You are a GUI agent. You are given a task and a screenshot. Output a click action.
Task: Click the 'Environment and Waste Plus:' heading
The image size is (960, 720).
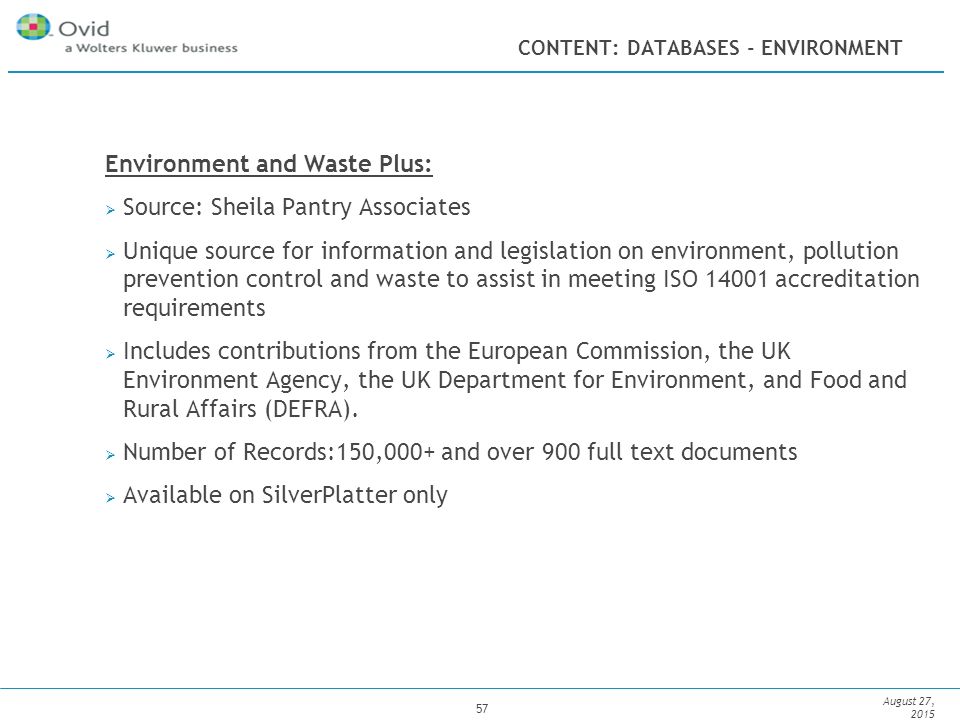269,163
